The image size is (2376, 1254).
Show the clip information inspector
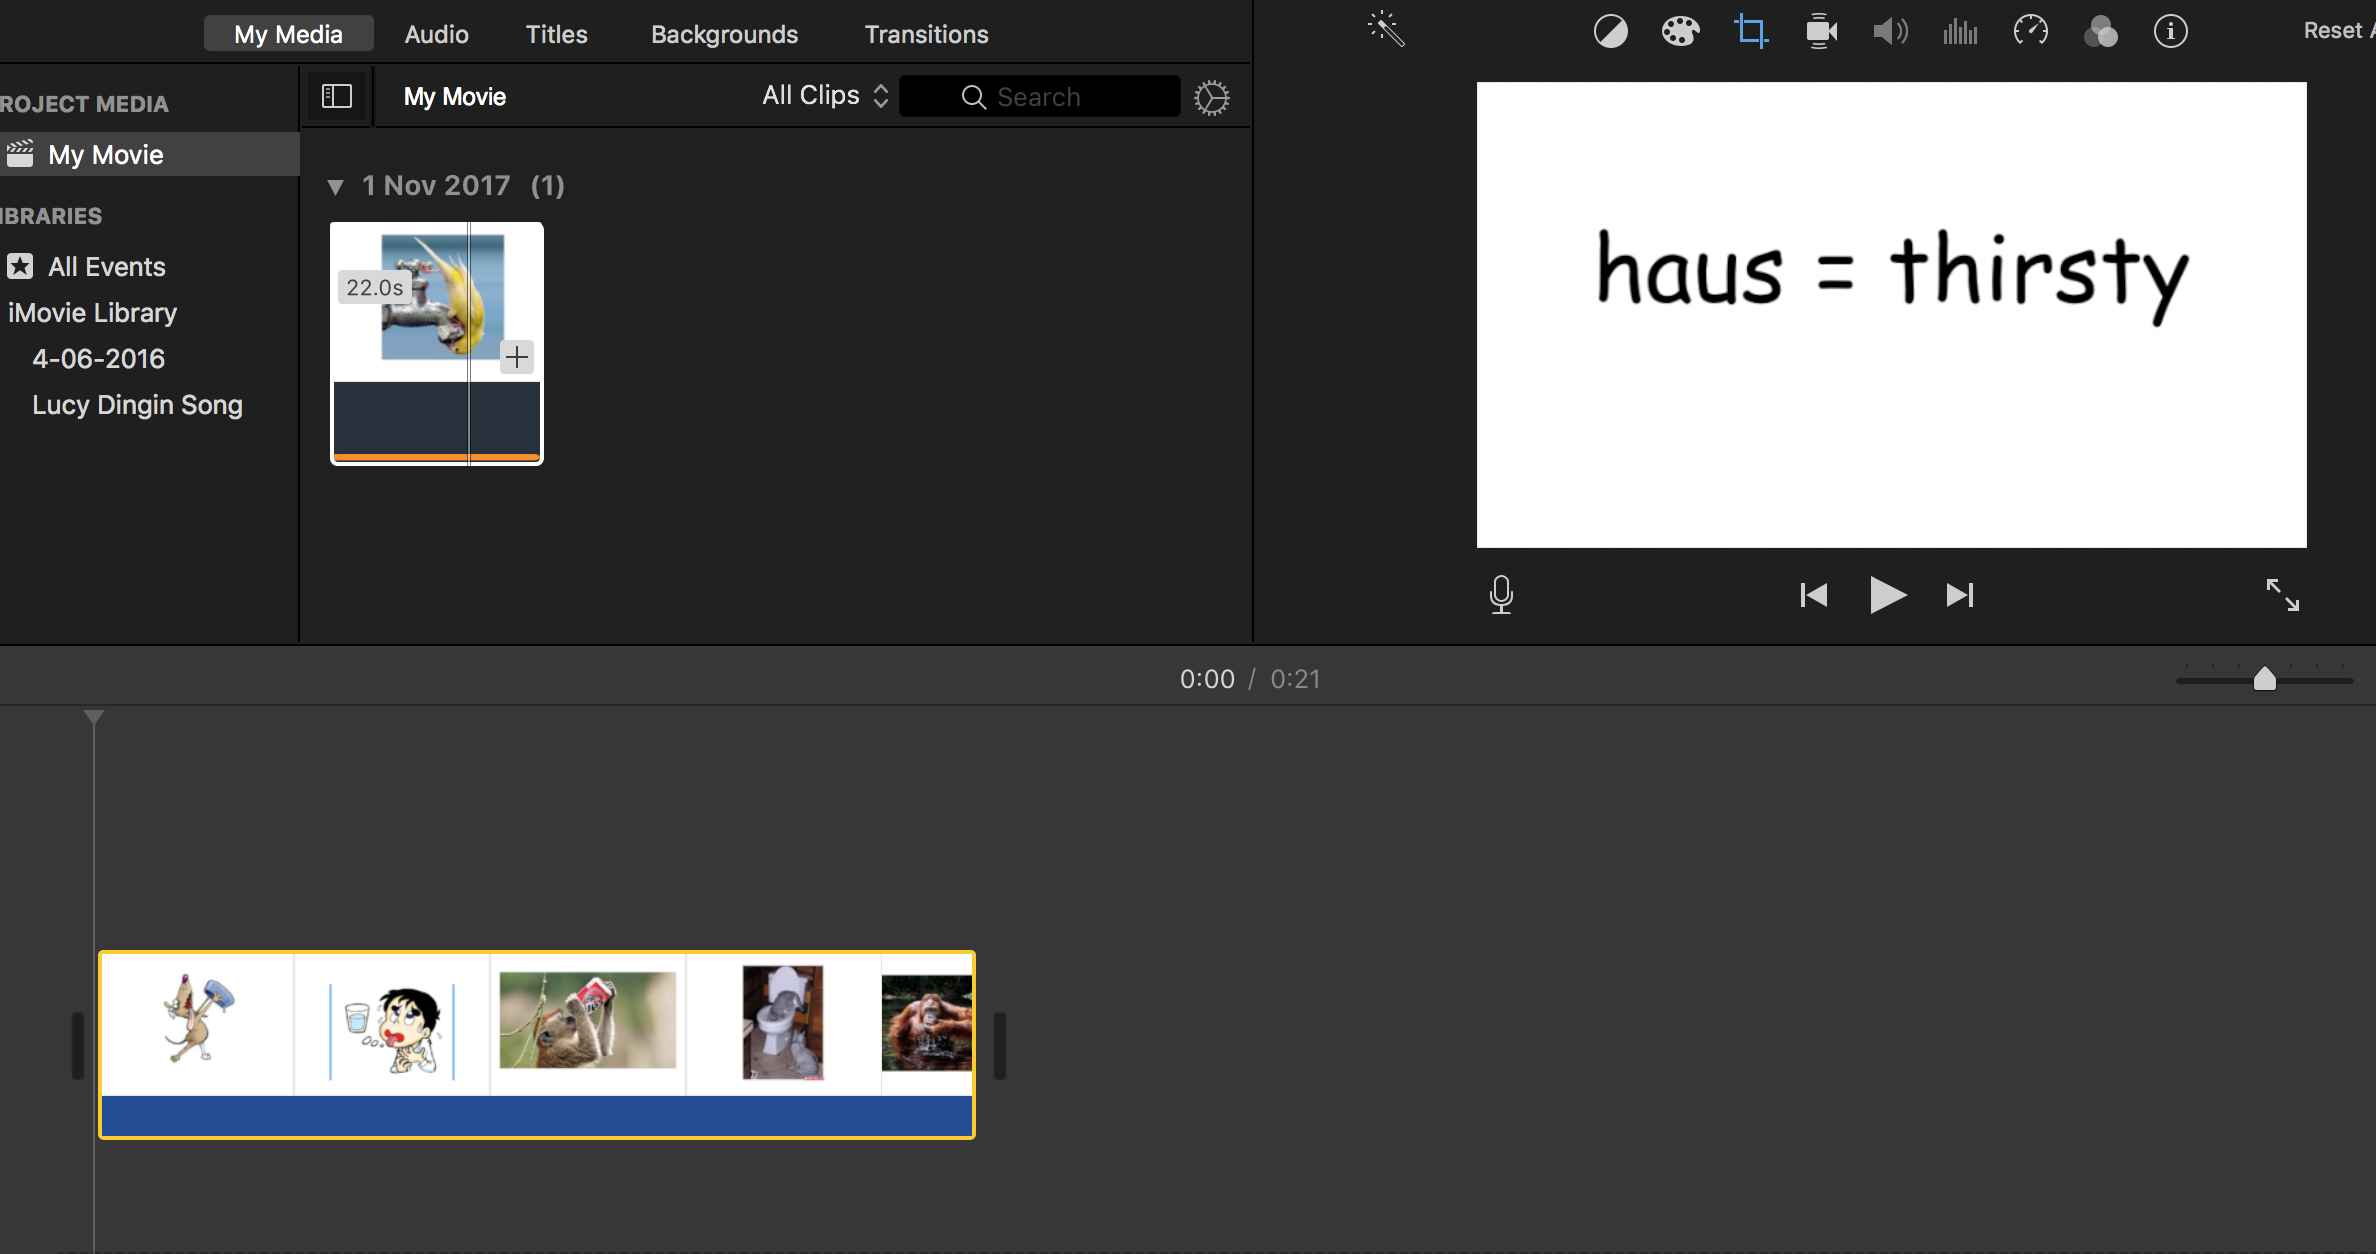point(2170,31)
